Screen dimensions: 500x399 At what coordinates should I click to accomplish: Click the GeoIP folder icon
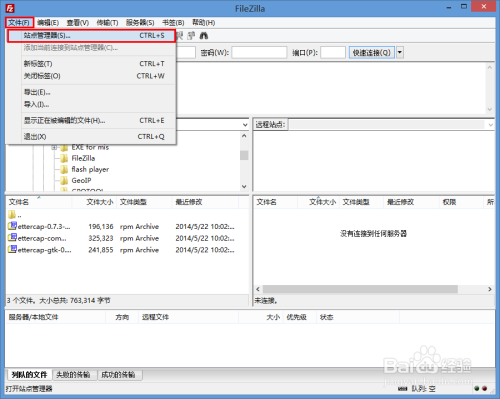click(x=64, y=181)
